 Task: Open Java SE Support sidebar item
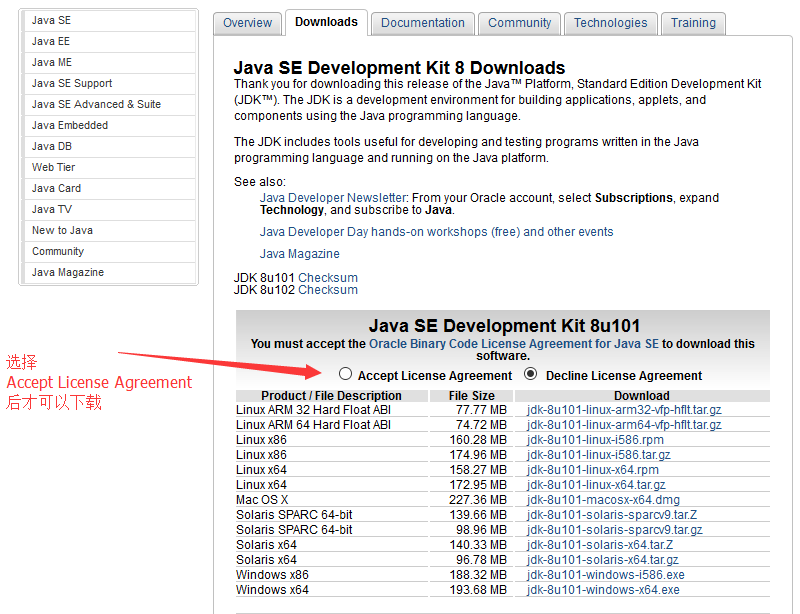tap(109, 83)
